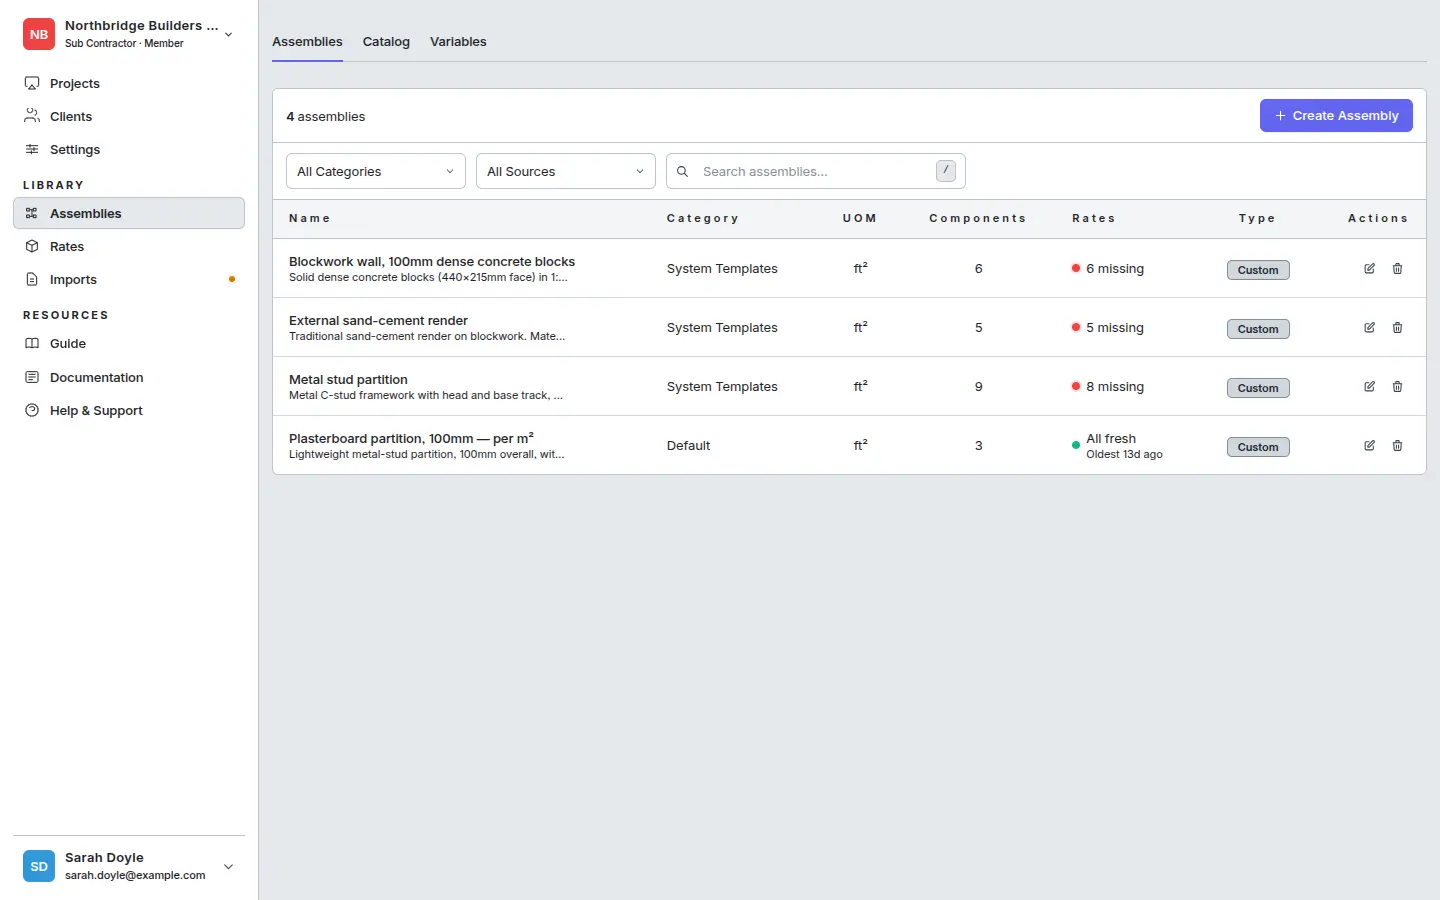Click the Rates cube icon
Viewport: 1440px width, 900px height.
[x=32, y=246]
